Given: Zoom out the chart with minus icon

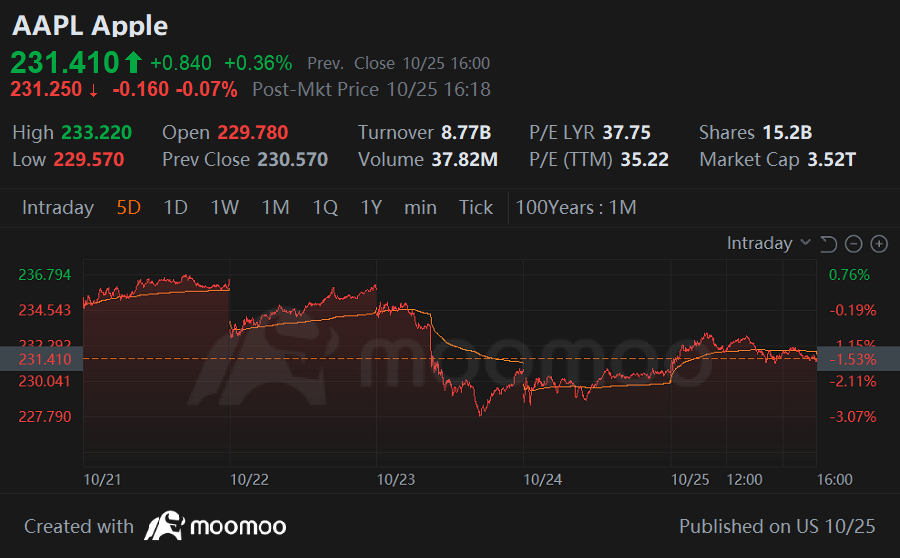Looking at the screenshot, I should [x=854, y=244].
